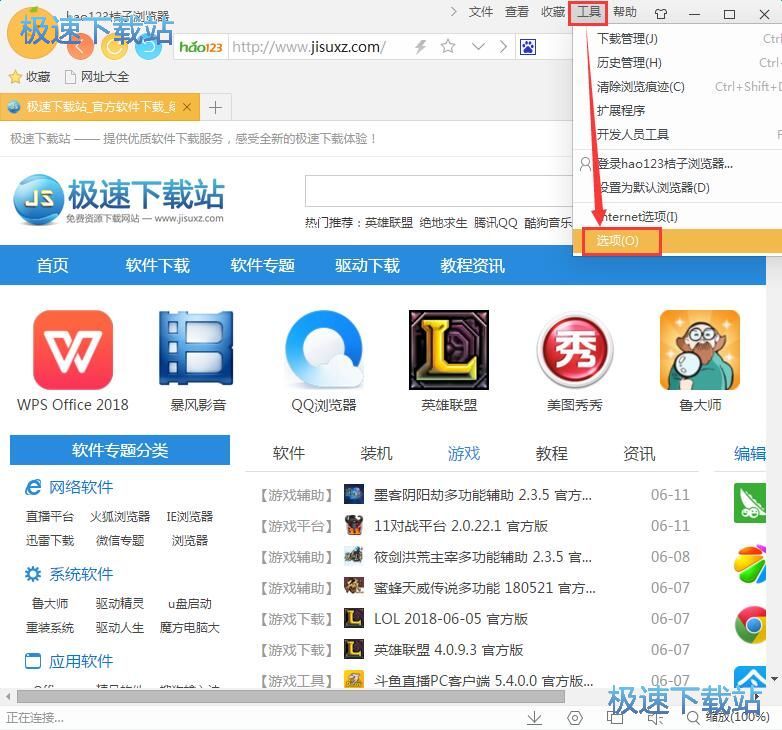Toggle the speaker mute icon in status bar
The height and width of the screenshot is (730, 782).
point(655,718)
